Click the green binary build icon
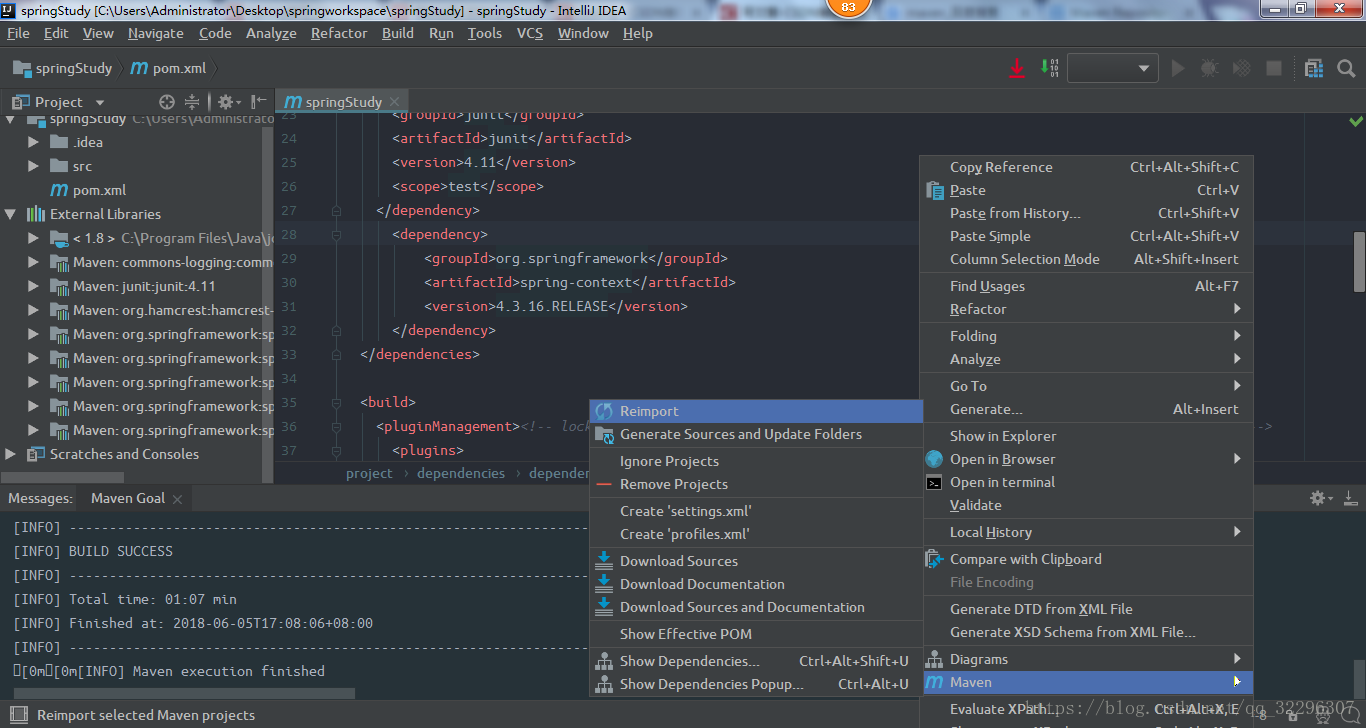Screen dimensions: 1366x728 click(x=1049, y=68)
